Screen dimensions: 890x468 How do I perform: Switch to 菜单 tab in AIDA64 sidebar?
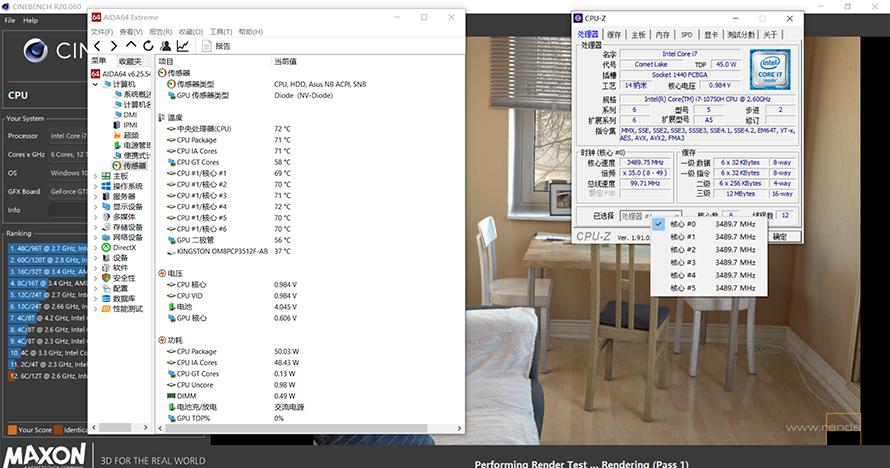click(99, 61)
